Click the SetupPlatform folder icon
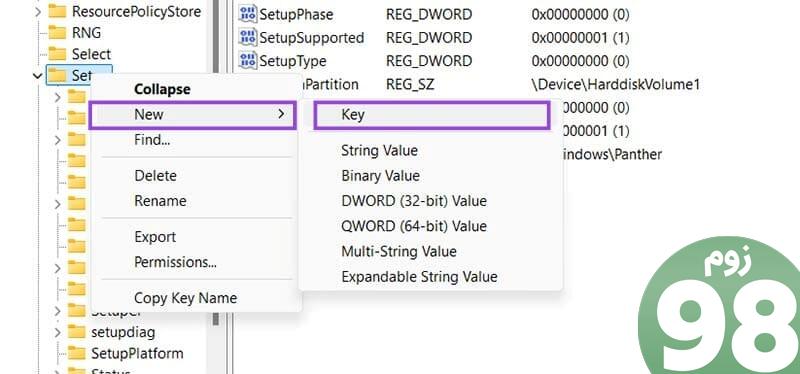This screenshot has height=374, width=800. (77, 354)
